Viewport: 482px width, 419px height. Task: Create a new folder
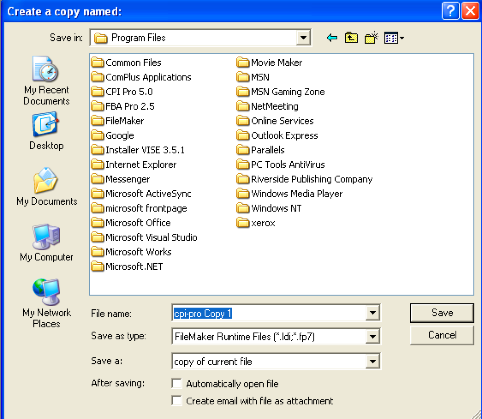(x=371, y=38)
